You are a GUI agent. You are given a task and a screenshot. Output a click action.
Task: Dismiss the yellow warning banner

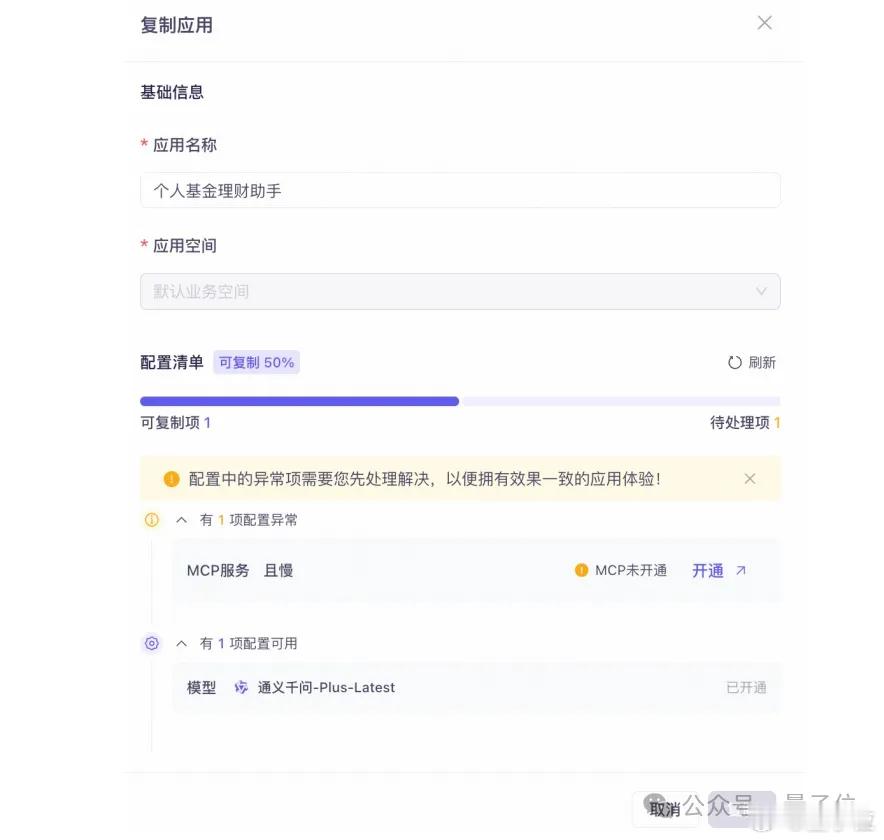[x=750, y=479]
